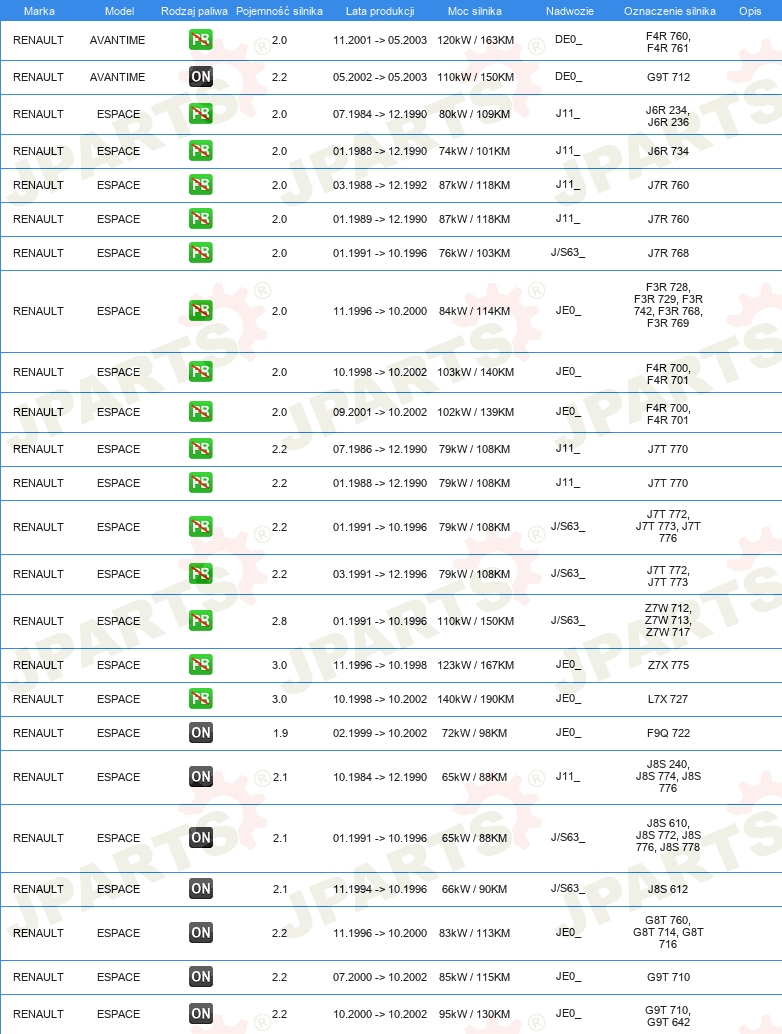Click ON diesel icon in the F9Q 722 row
This screenshot has height=1034, width=782.
point(200,733)
